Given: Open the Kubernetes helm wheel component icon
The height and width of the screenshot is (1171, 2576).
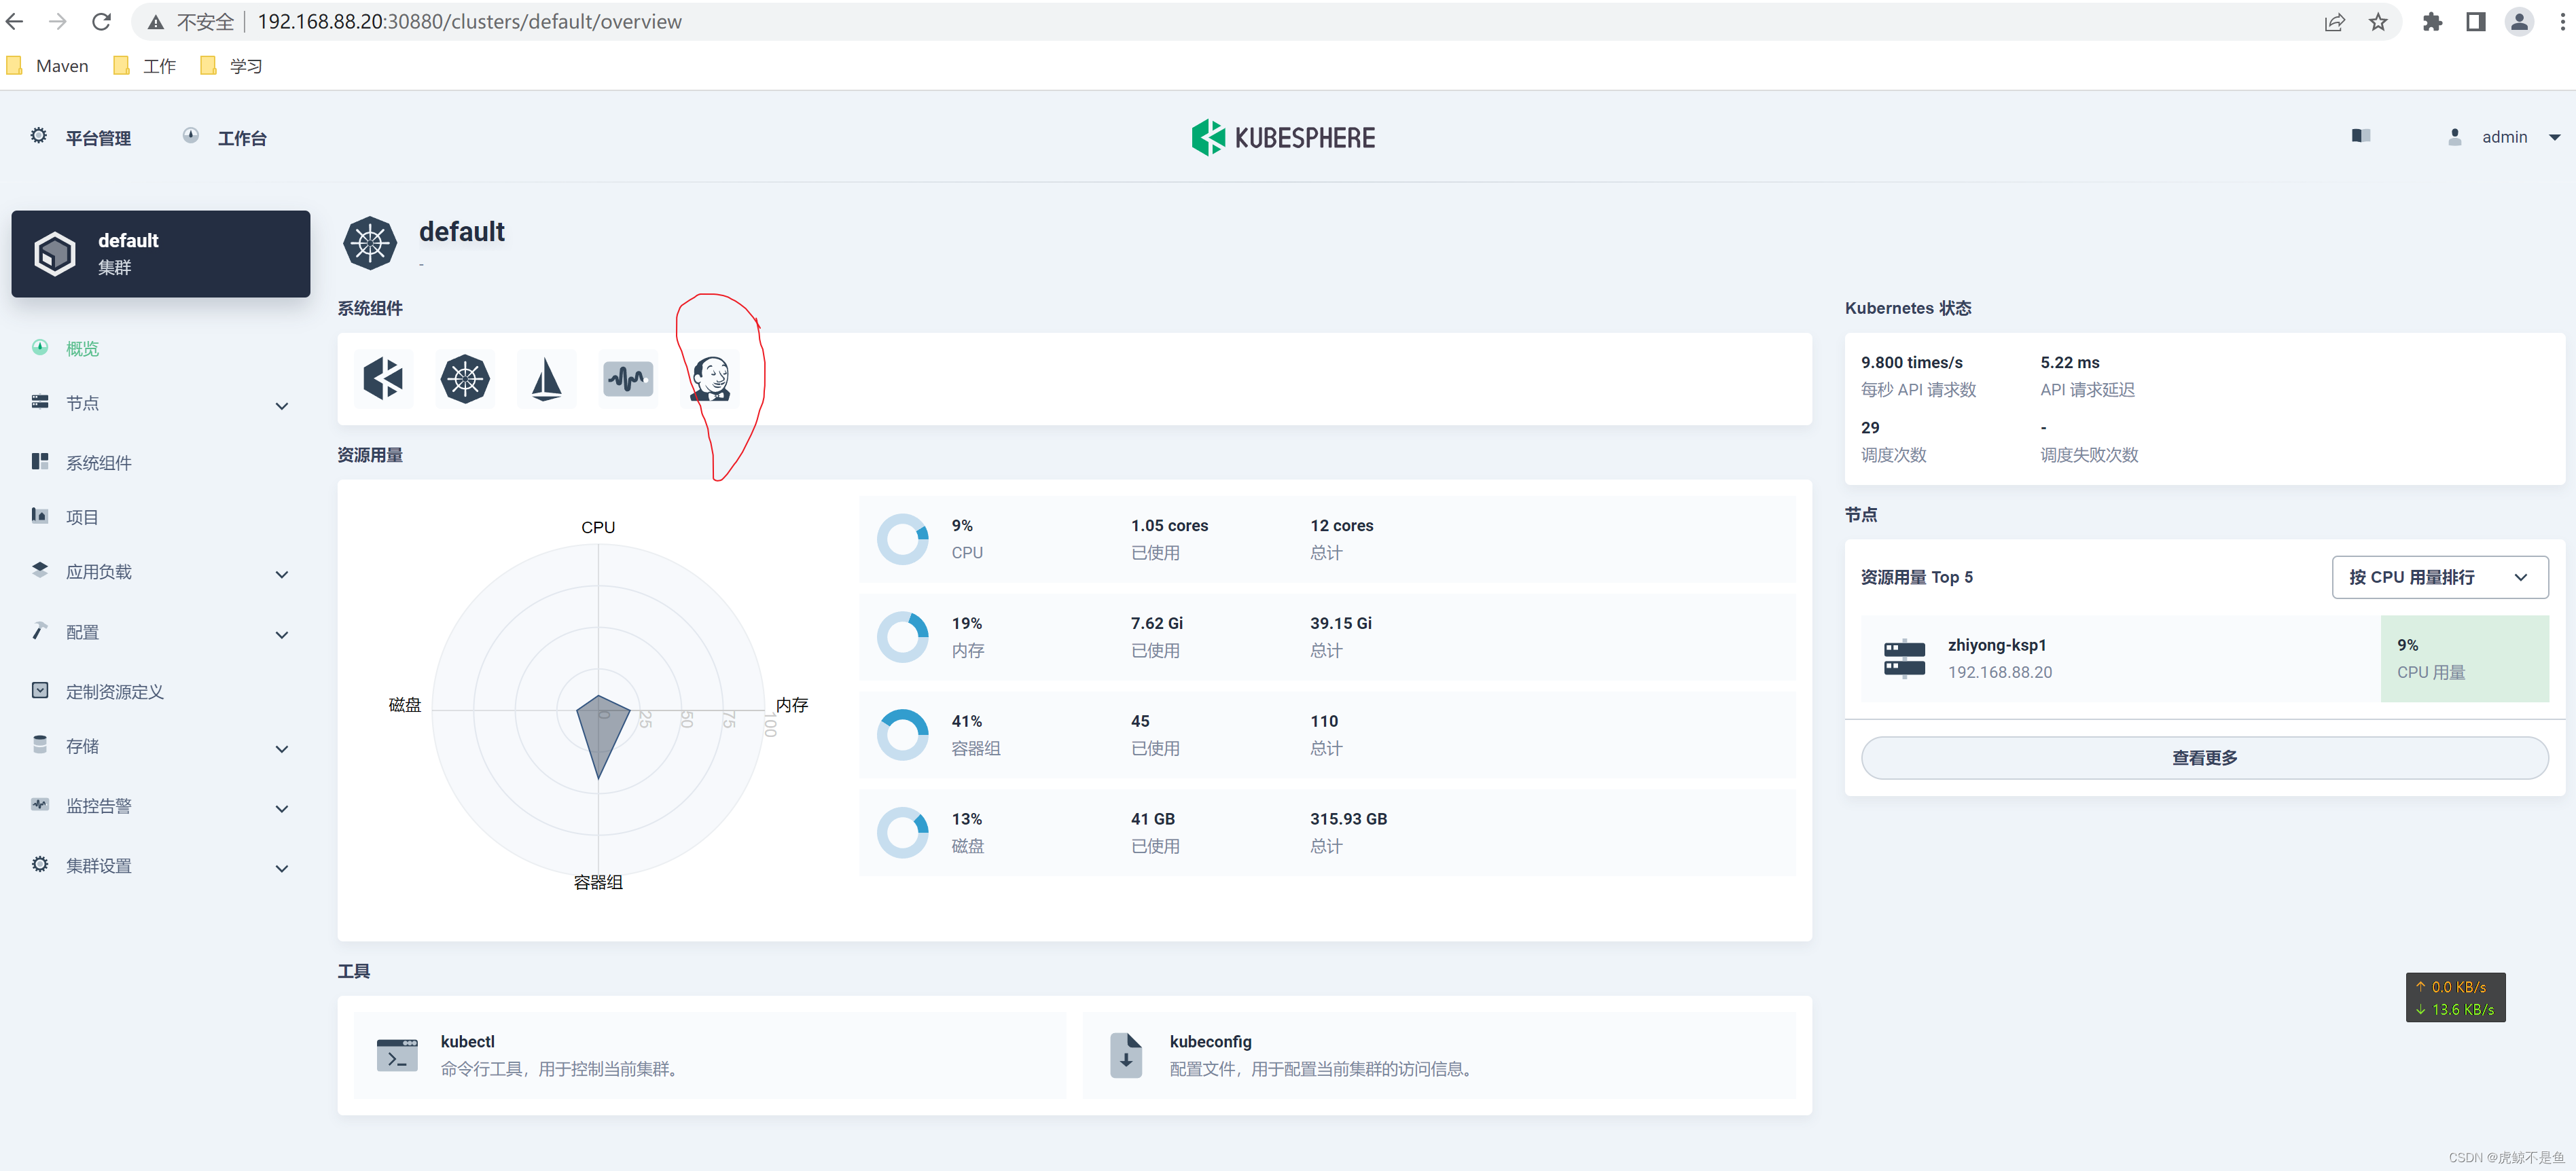Looking at the screenshot, I should 465,379.
